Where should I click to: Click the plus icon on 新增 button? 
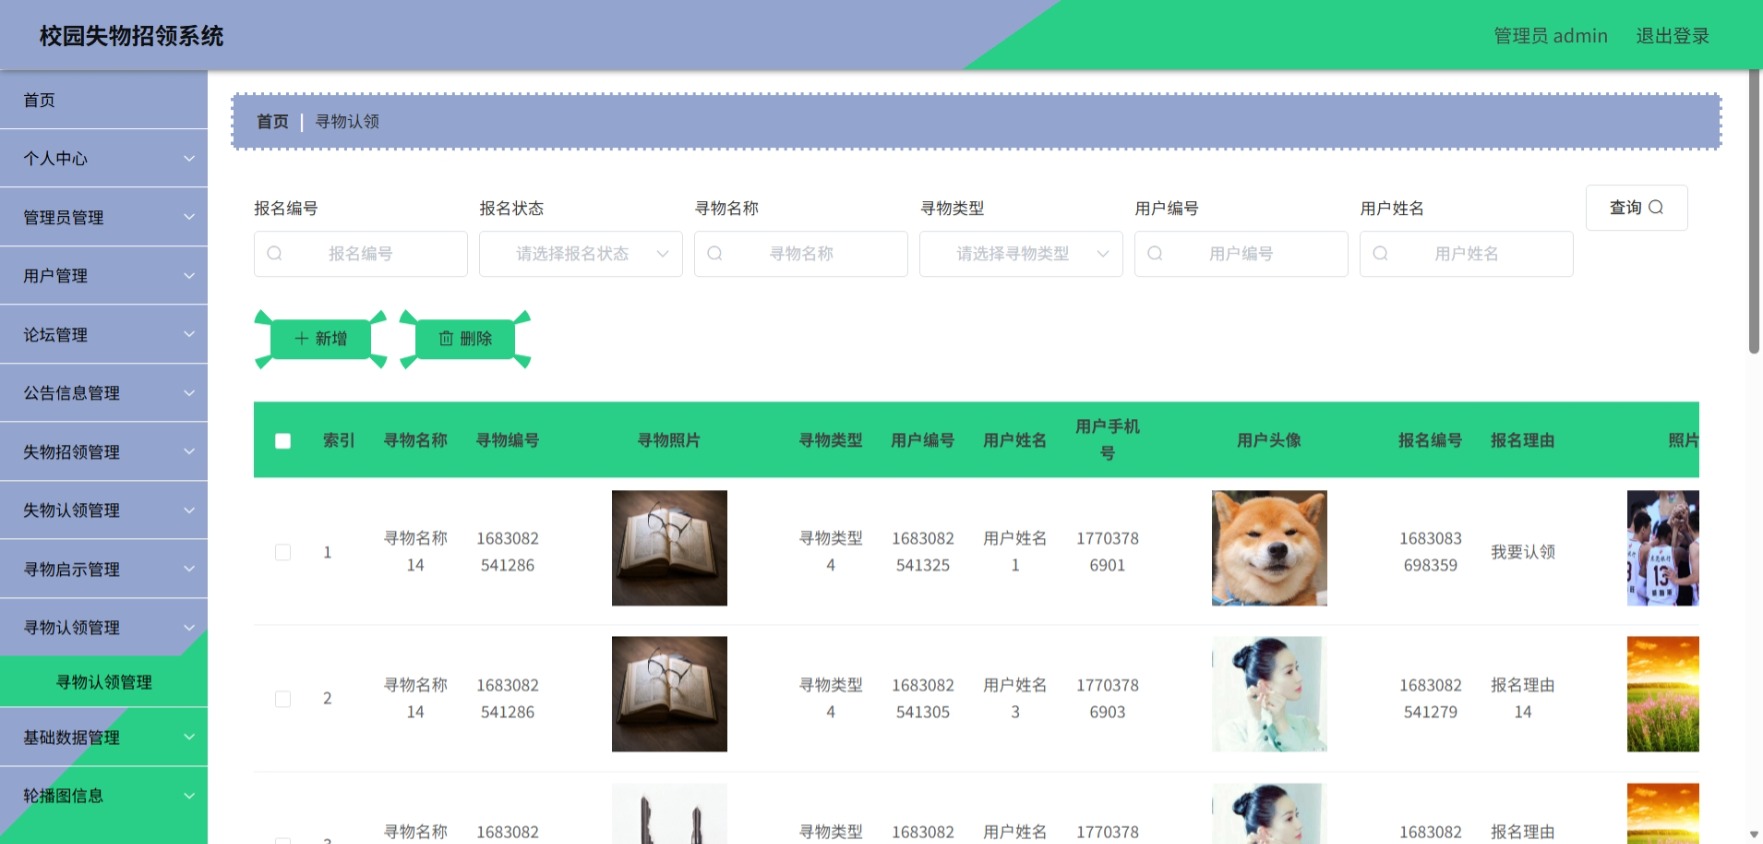tap(301, 339)
